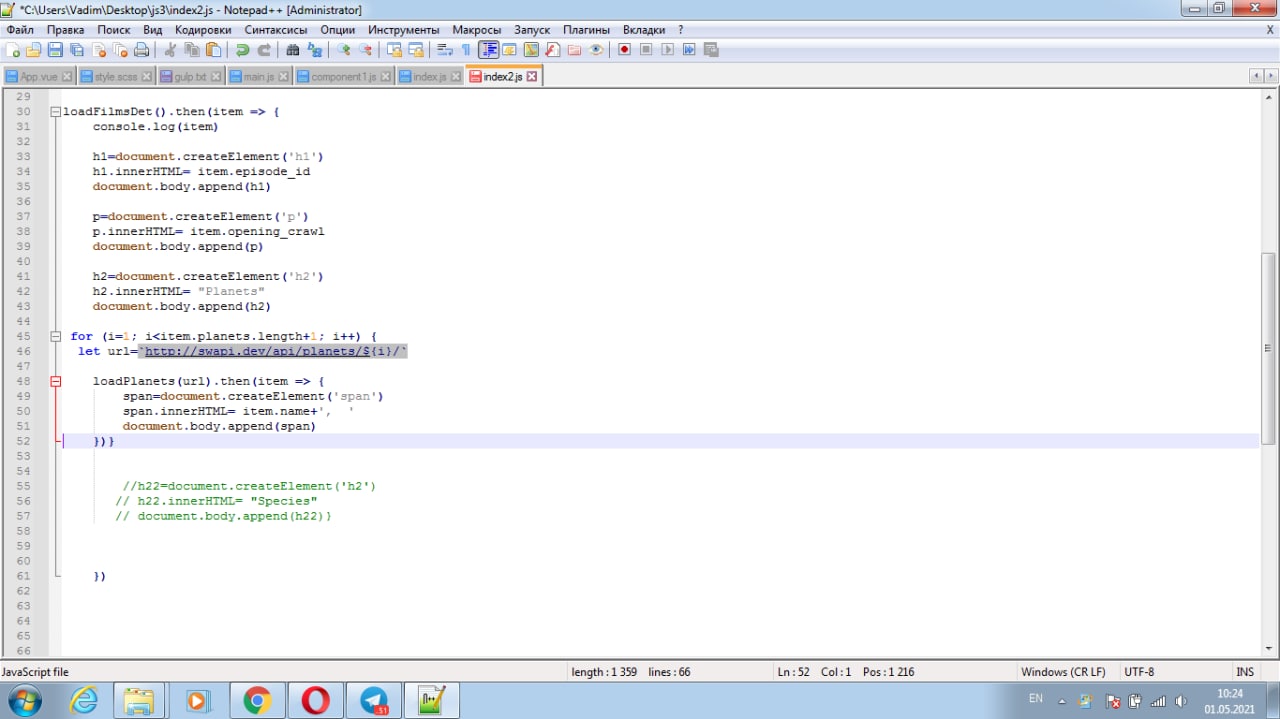Stop macro recording with the square icon
1280x719 pixels.
coord(646,49)
